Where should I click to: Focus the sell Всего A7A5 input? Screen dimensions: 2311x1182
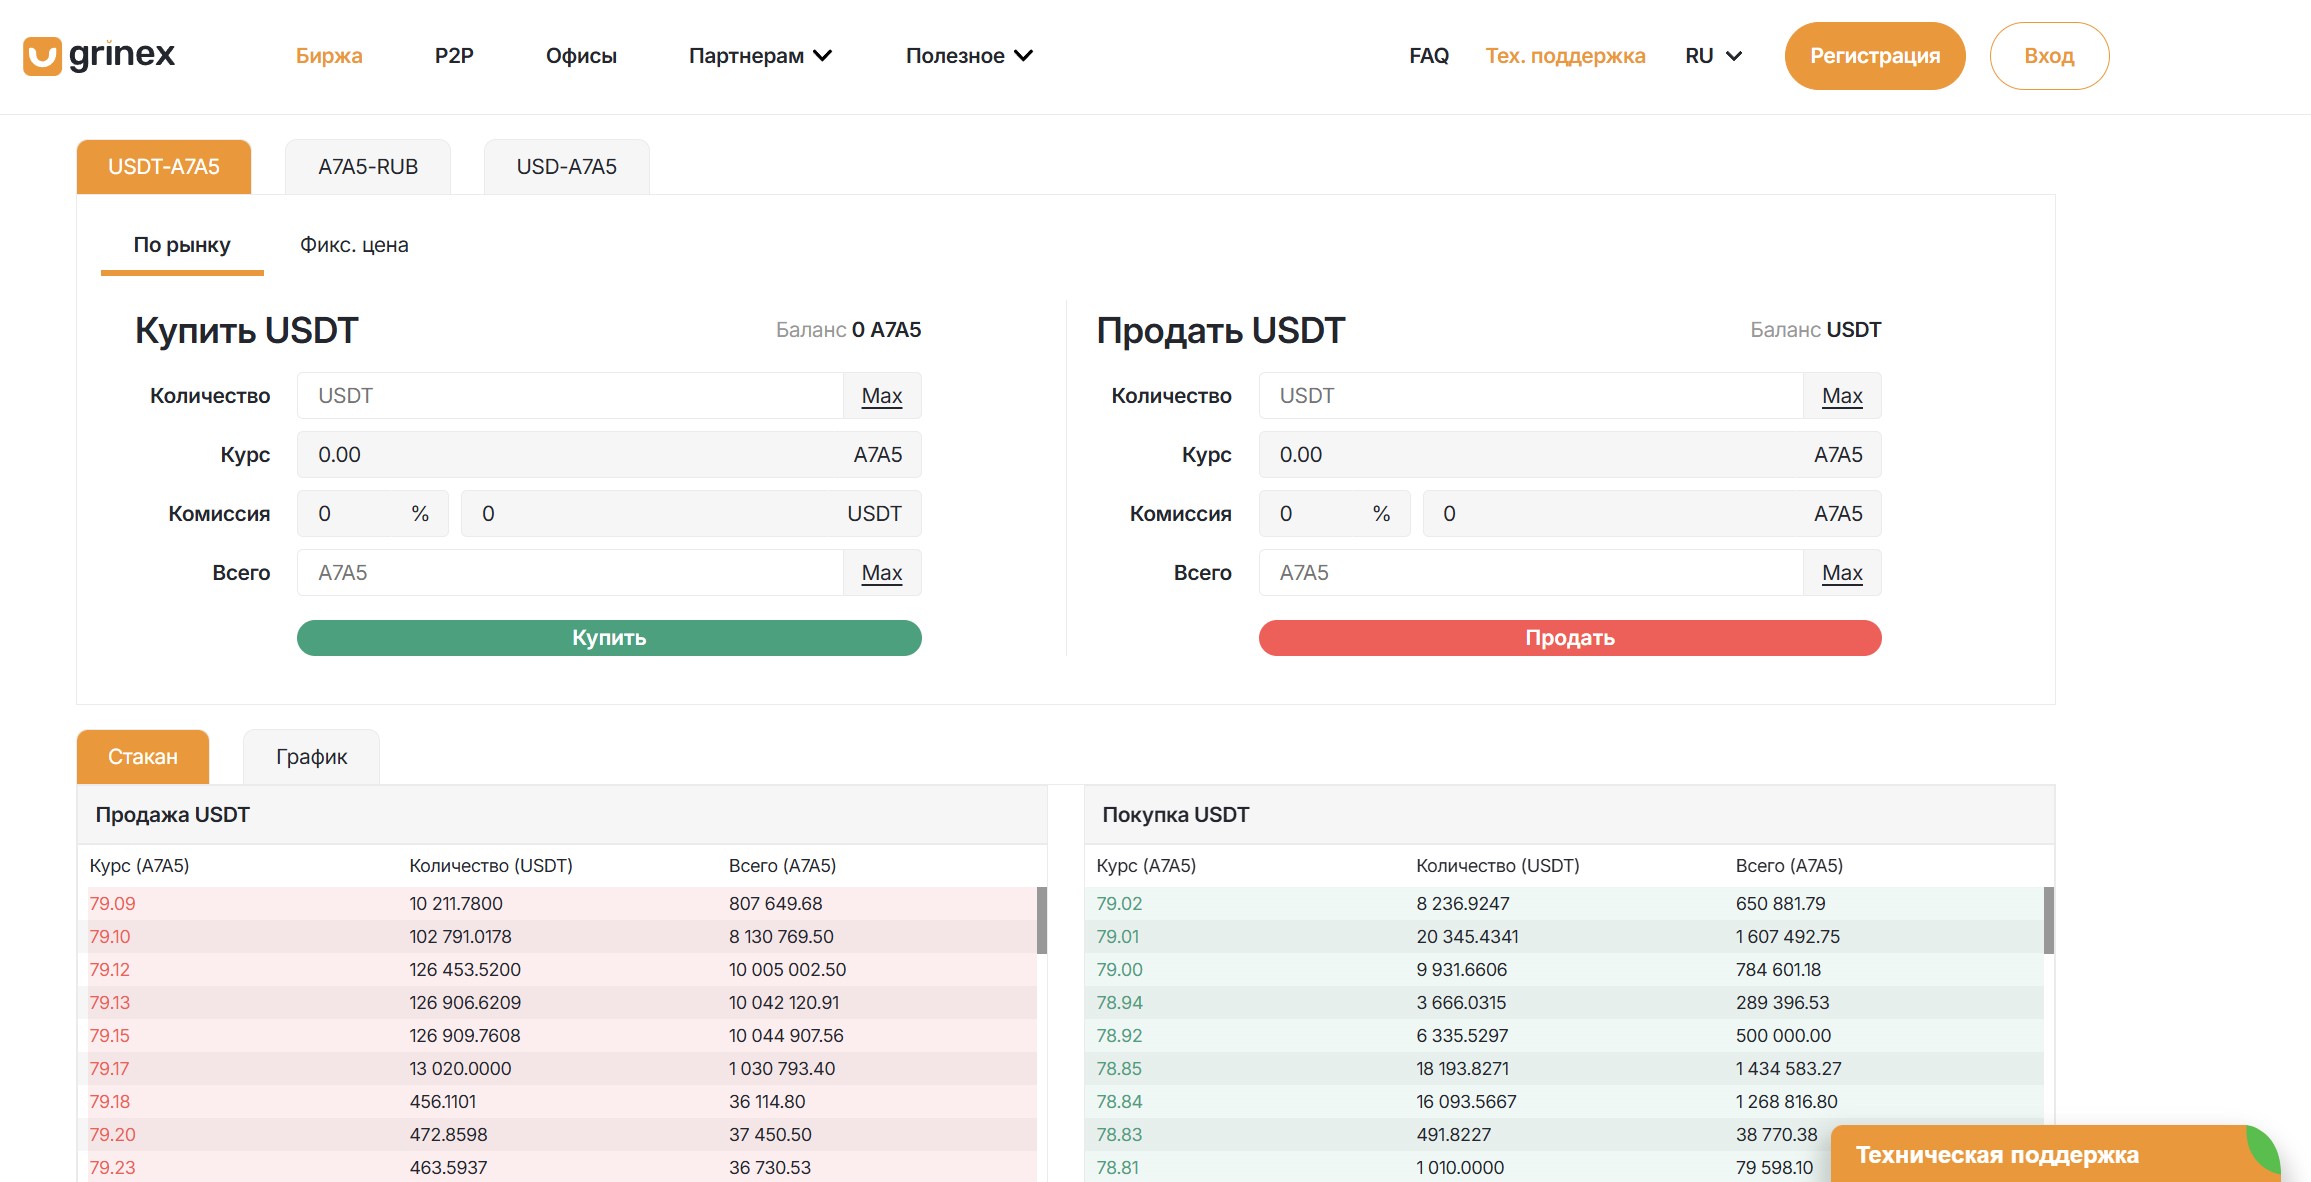click(x=1530, y=573)
